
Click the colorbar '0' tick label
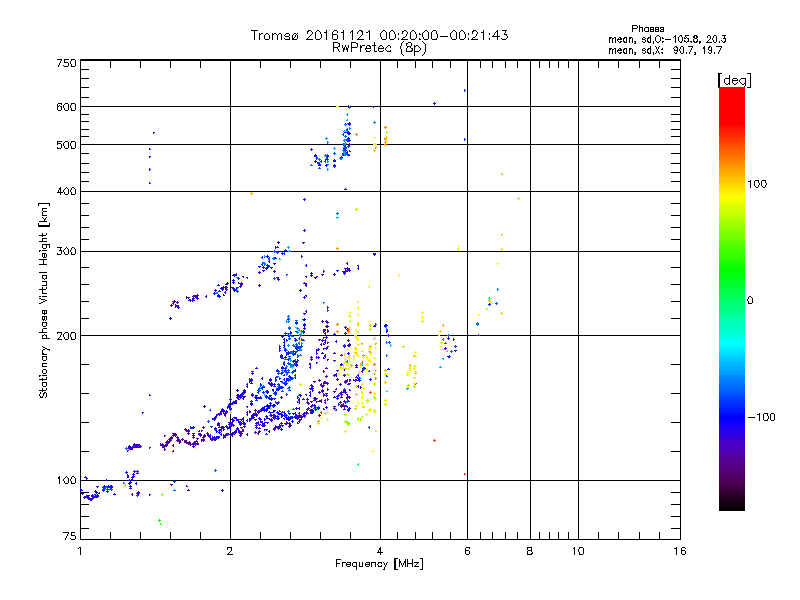[750, 301]
